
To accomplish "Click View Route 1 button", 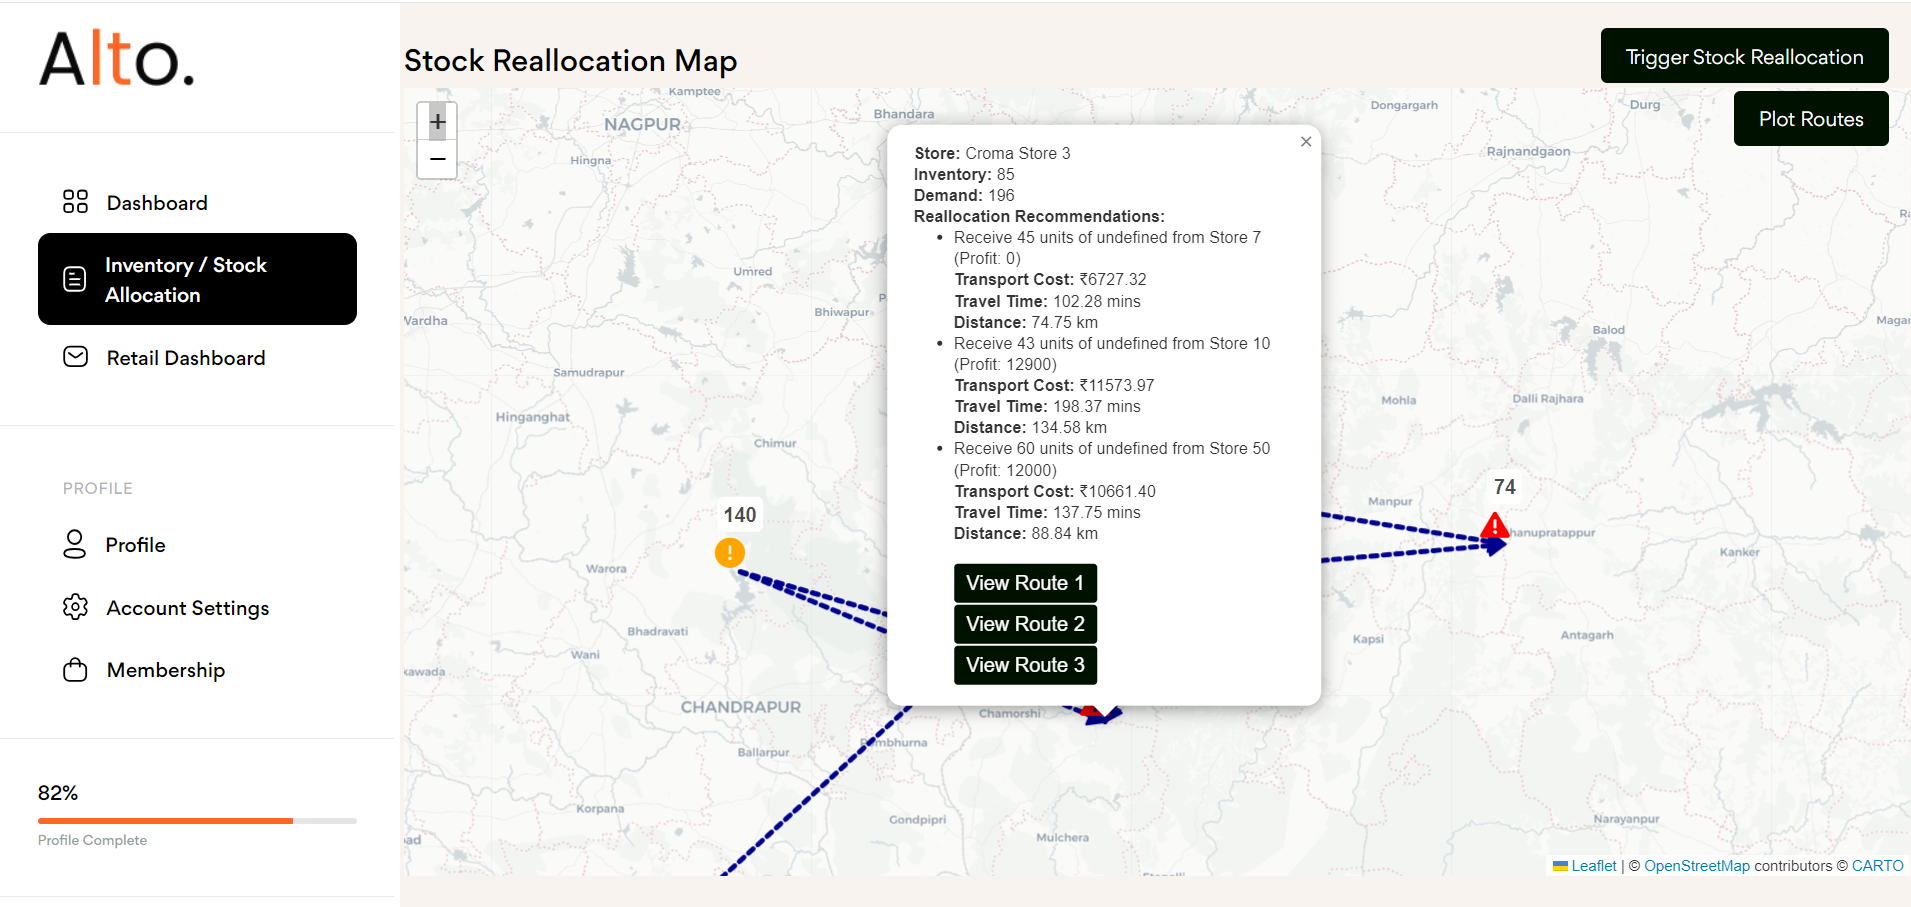I will (x=1025, y=583).
